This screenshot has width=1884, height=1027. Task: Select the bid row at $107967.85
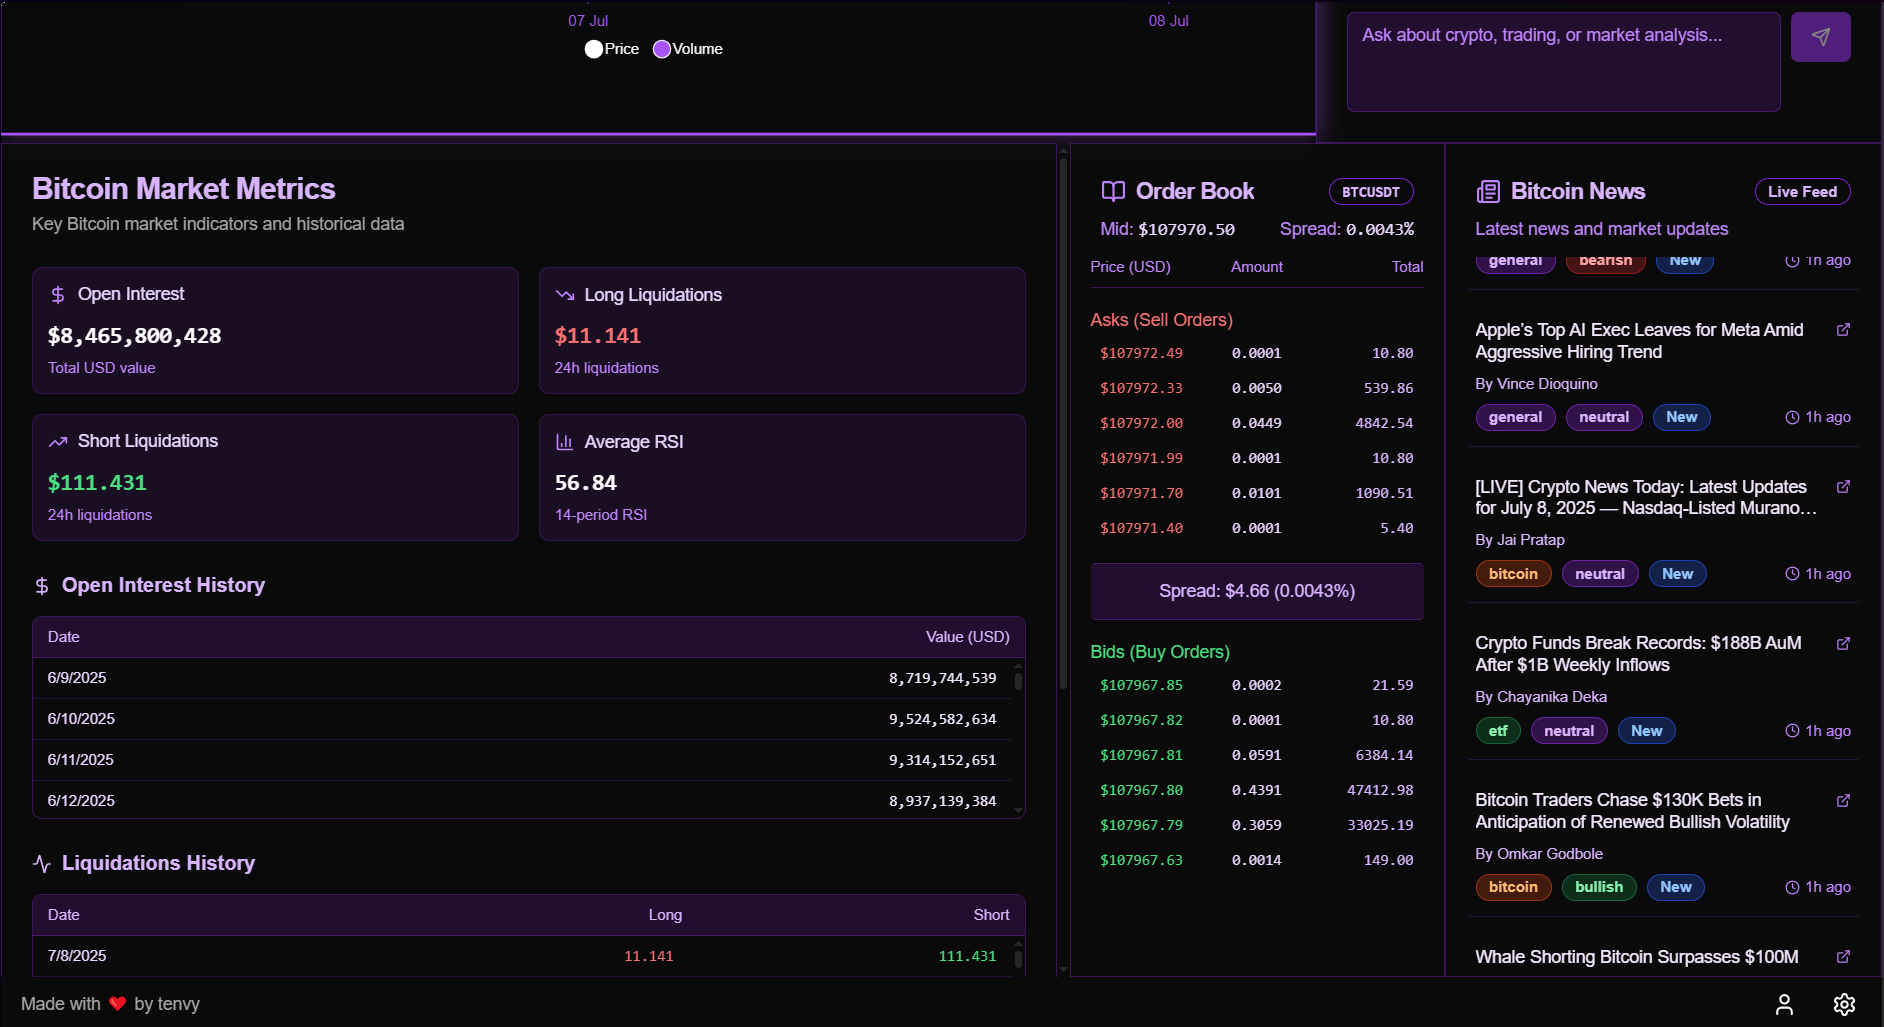[x=1257, y=685]
